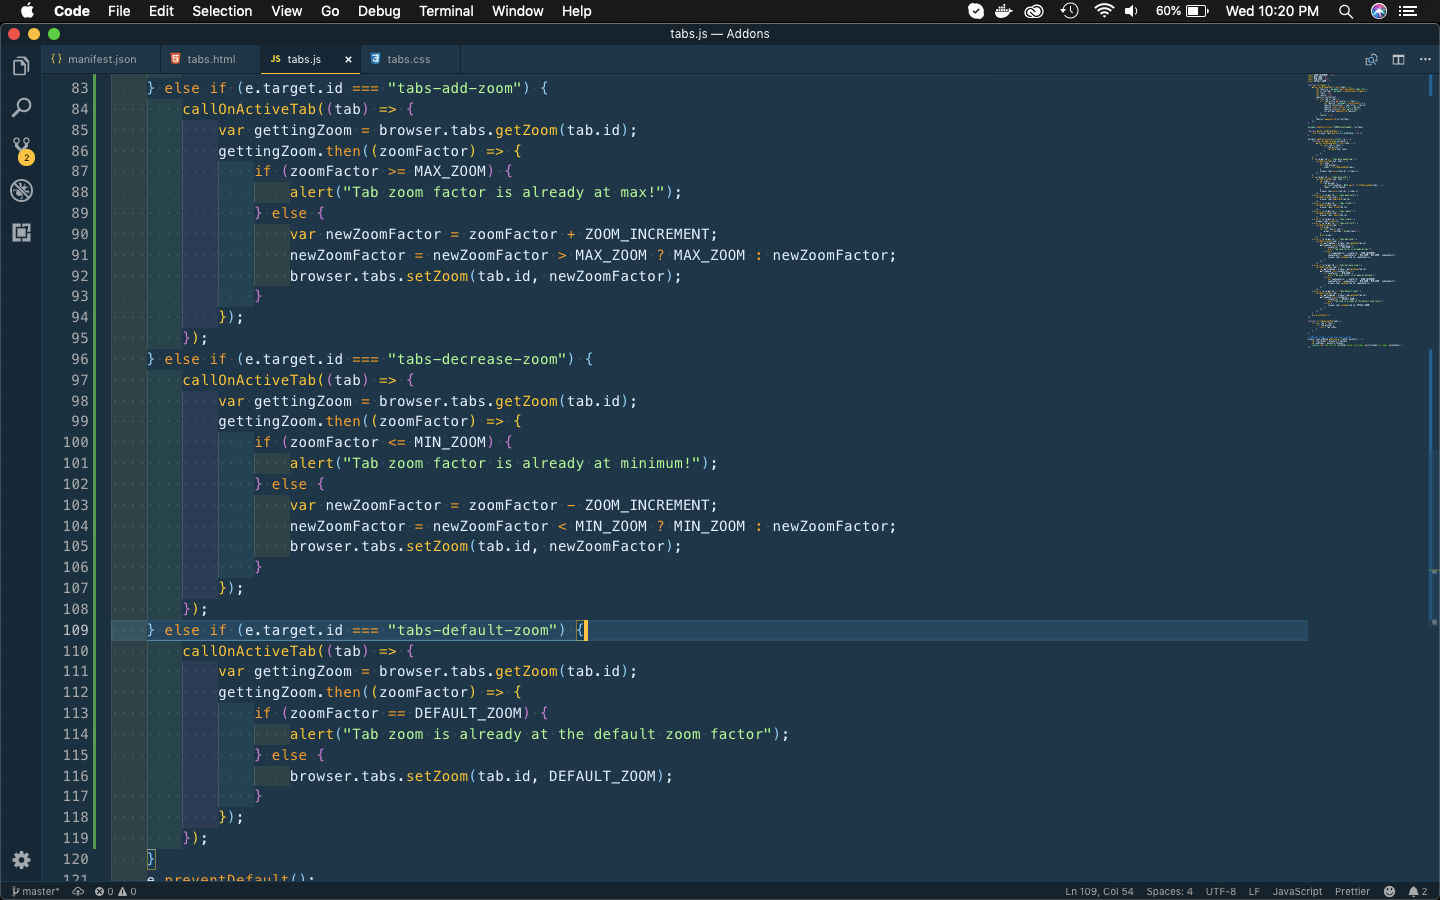Click the Wed 10:20 PM clock

(1272, 11)
